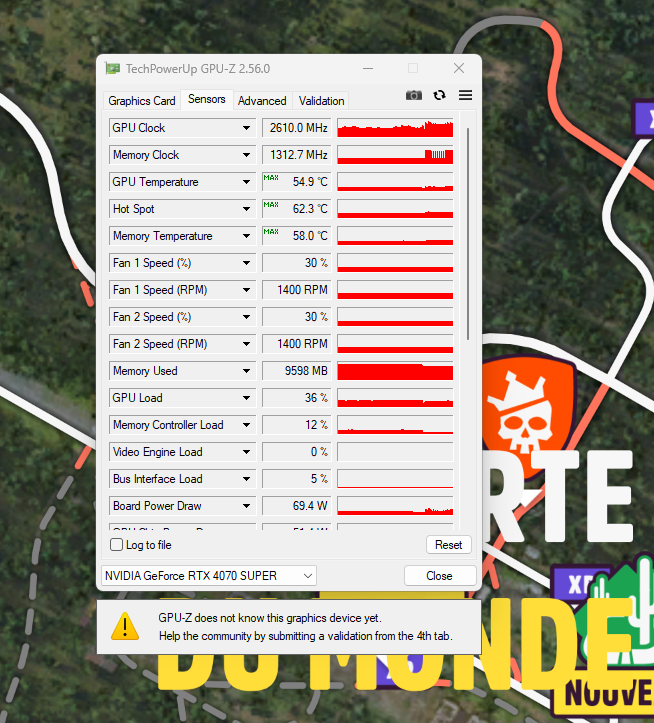Click the 12 % memory controller load value

(x=297, y=425)
